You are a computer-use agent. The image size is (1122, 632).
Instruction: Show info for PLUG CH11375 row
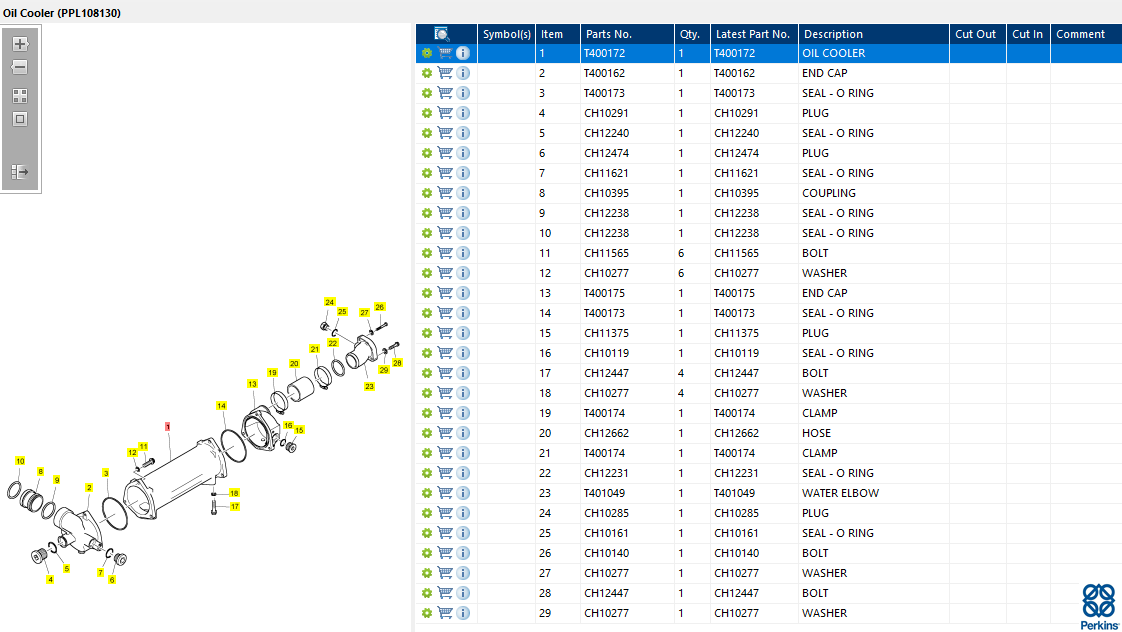pos(463,334)
